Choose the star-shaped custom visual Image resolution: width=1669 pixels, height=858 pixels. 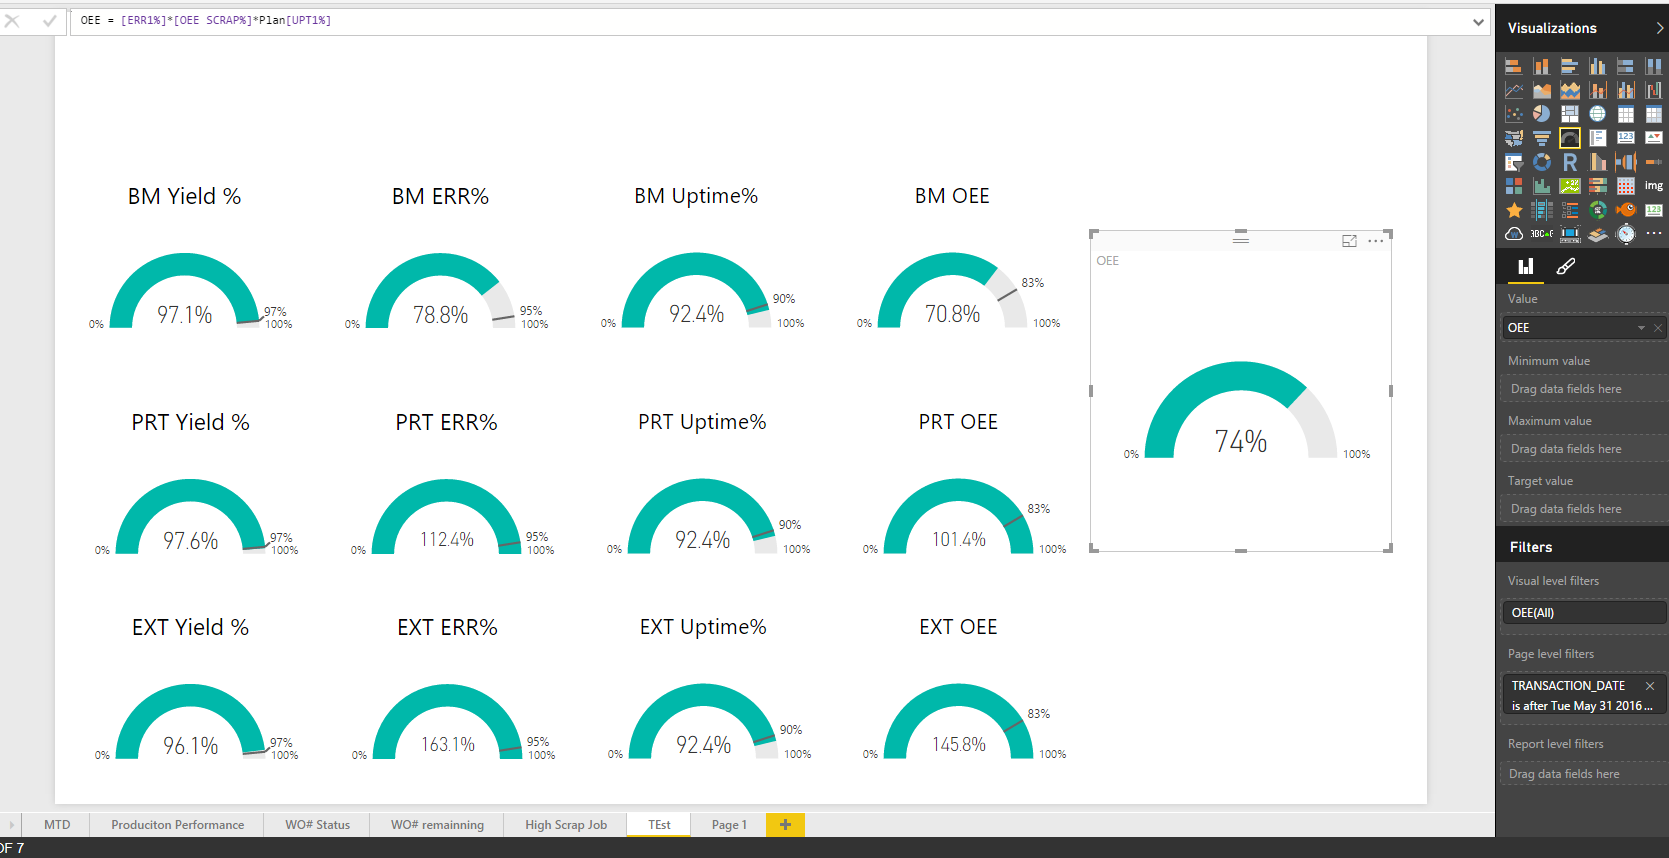tap(1514, 210)
